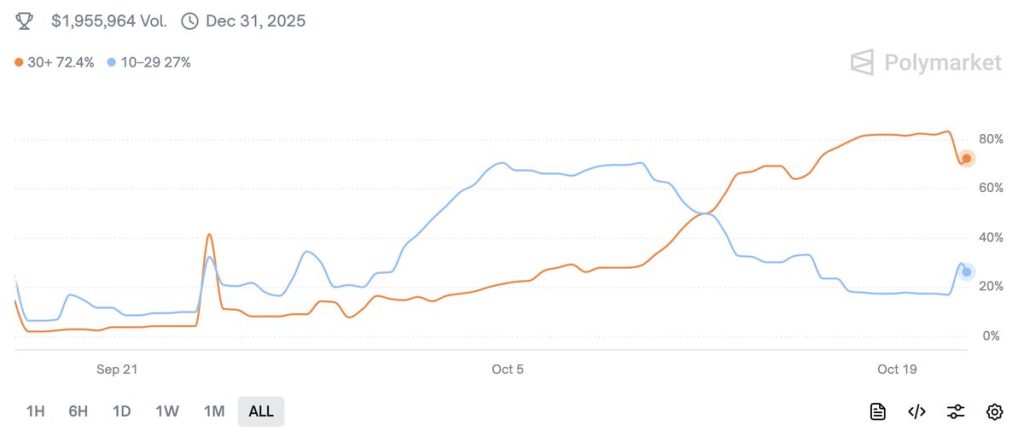Choose the 1D time range
The height and width of the screenshot is (437, 1024).
point(122,411)
